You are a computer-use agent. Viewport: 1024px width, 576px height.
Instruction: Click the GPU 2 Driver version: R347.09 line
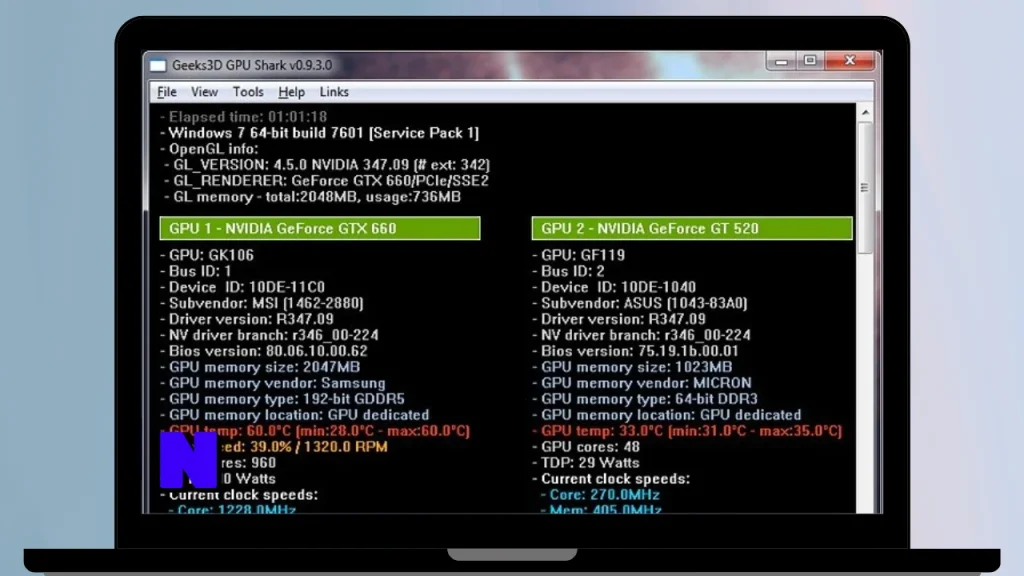pos(618,319)
